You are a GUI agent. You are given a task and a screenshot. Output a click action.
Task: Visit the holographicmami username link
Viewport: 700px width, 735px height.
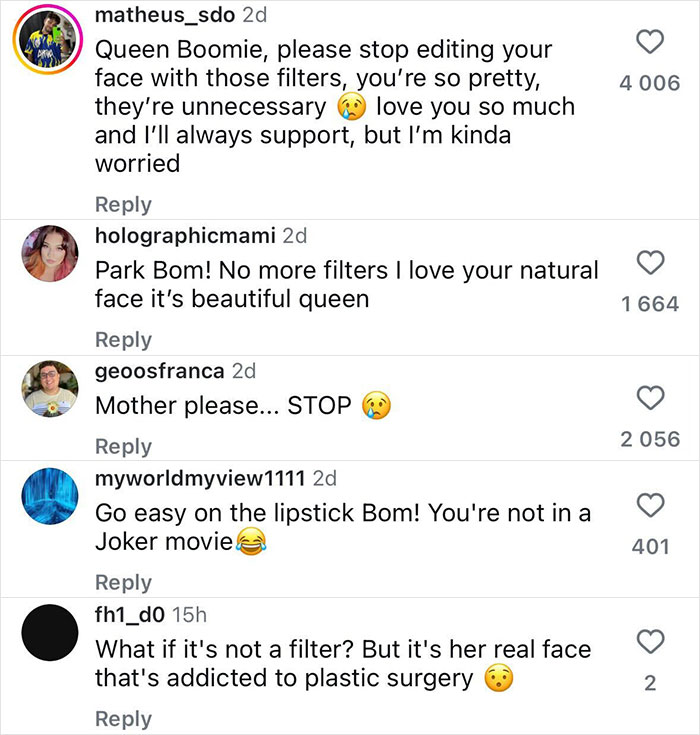click(x=185, y=236)
